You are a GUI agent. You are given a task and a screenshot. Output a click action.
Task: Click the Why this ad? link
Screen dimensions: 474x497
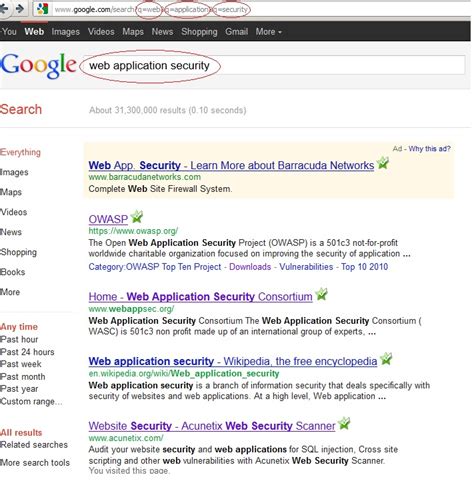point(429,149)
